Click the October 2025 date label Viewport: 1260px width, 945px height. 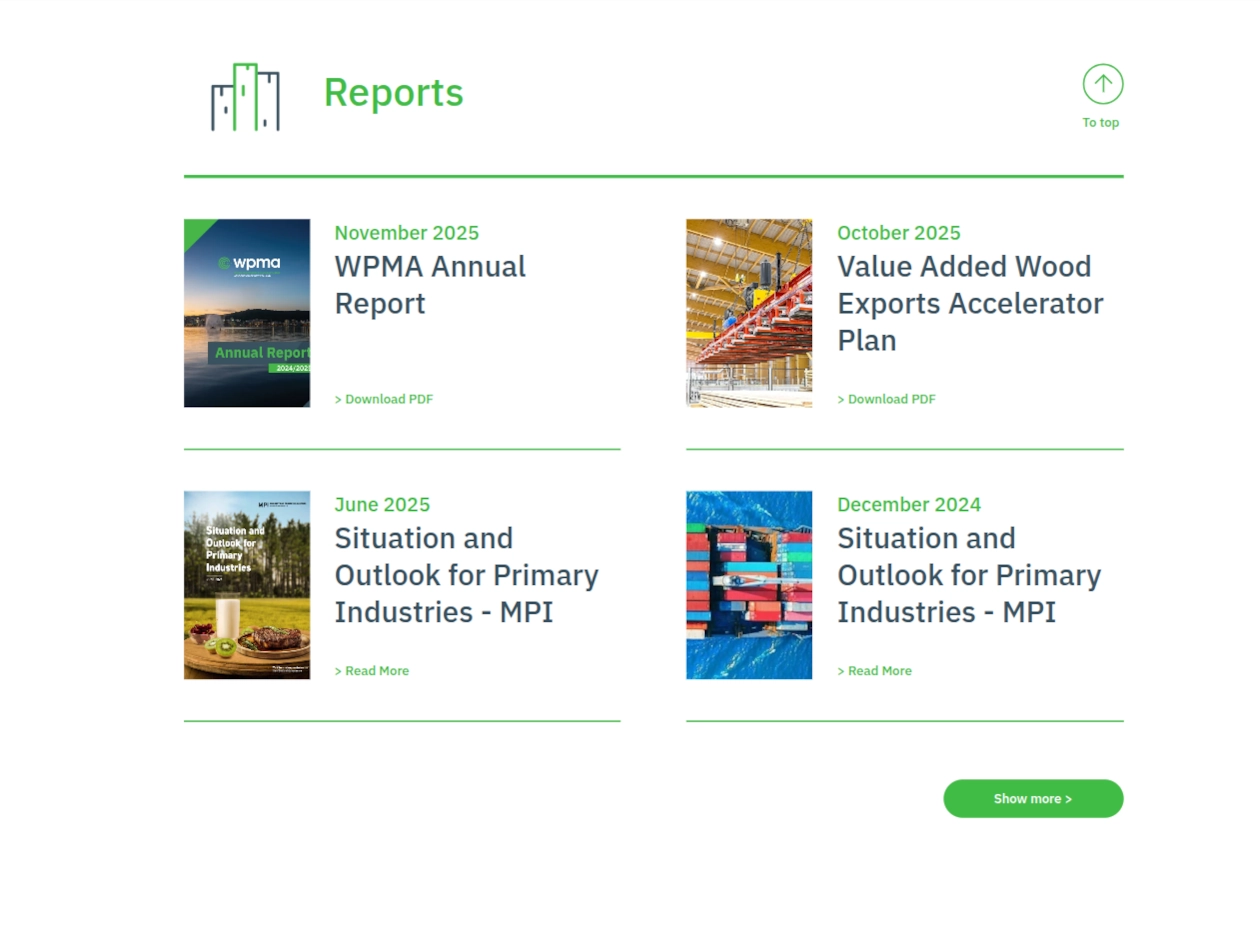898,233
